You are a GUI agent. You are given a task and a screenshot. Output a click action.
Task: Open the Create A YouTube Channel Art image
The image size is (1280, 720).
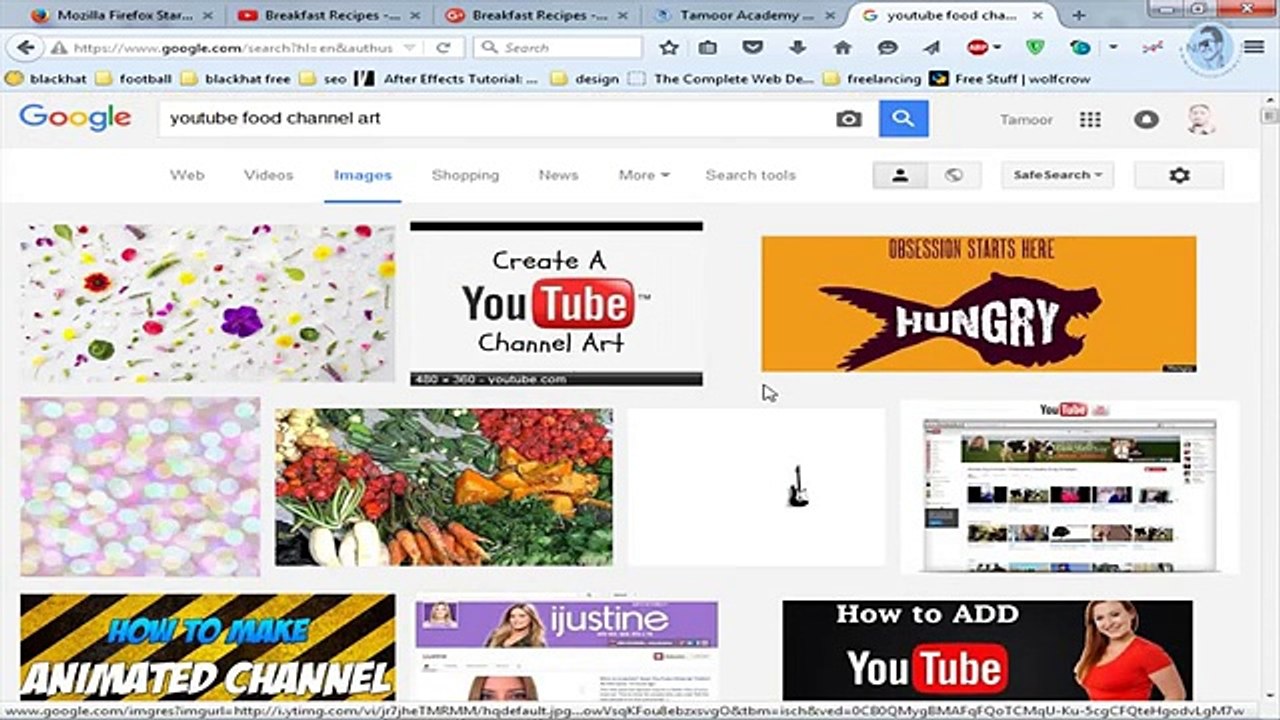click(556, 304)
